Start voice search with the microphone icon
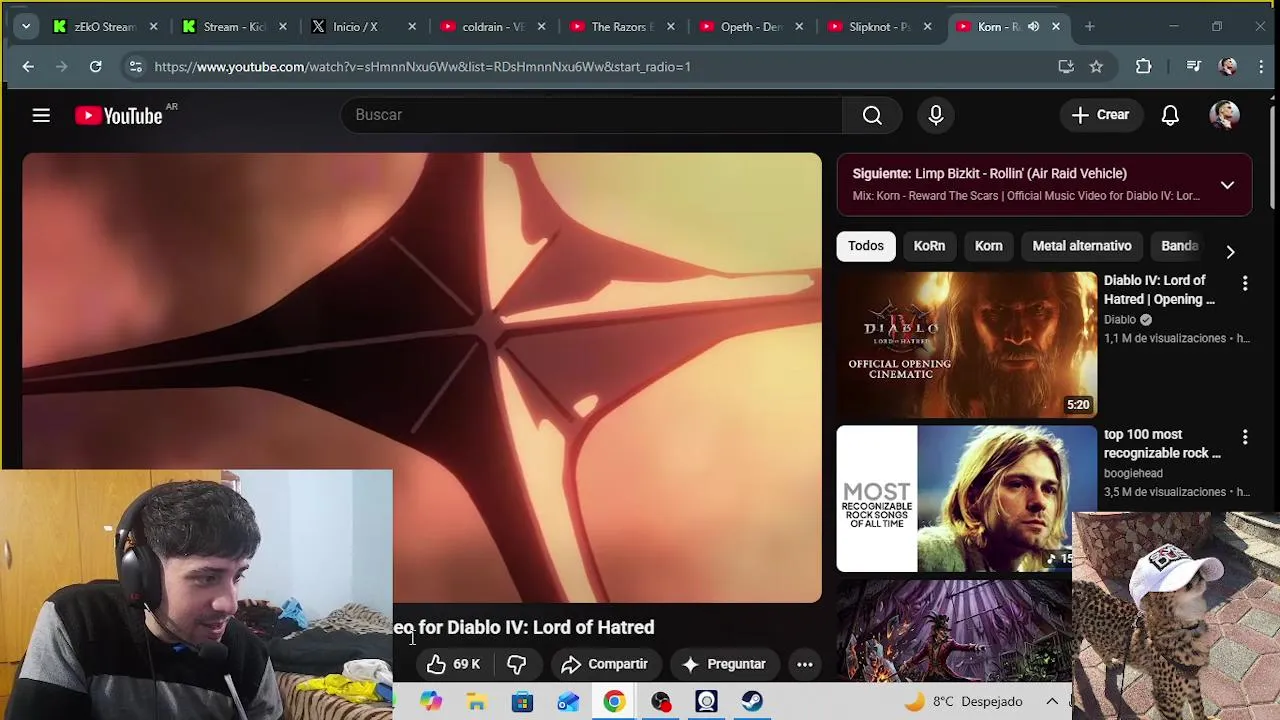The height and width of the screenshot is (720, 1280). pos(936,115)
